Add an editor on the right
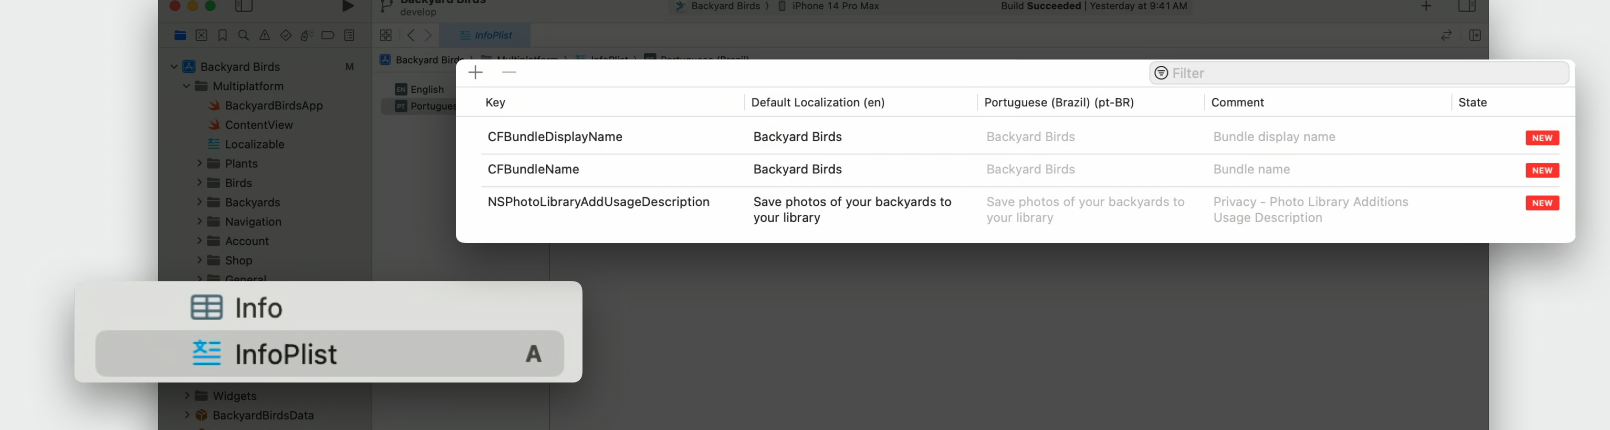Viewport: 1610px width, 430px height. [1475, 35]
